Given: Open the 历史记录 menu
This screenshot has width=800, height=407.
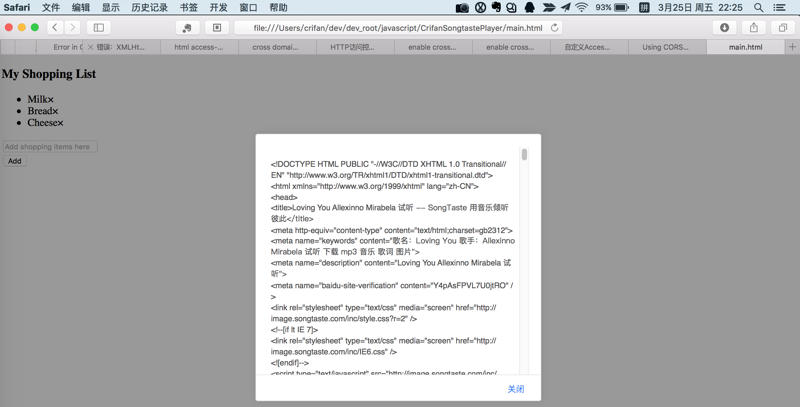Looking at the screenshot, I should pyautogui.click(x=149, y=7).
